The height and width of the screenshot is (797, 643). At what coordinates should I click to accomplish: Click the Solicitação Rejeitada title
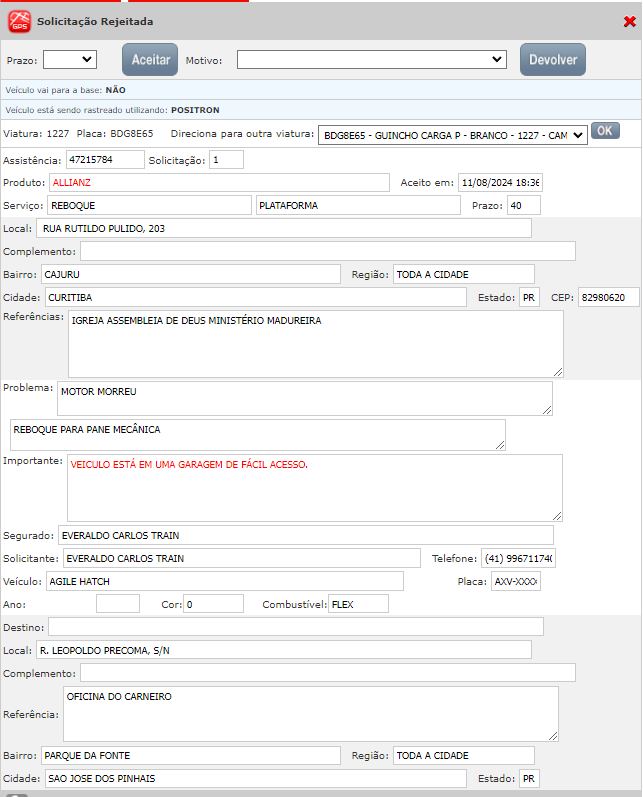point(95,21)
